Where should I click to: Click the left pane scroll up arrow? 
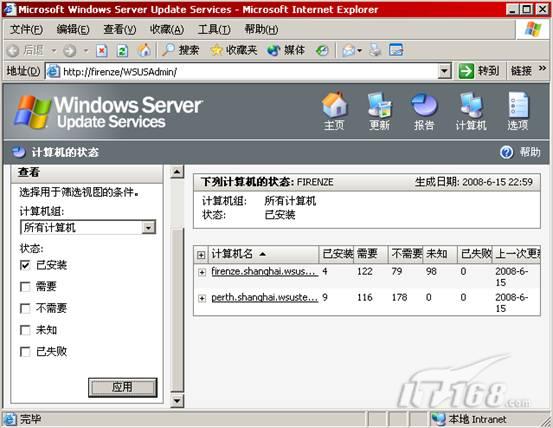pyautogui.click(x=177, y=172)
